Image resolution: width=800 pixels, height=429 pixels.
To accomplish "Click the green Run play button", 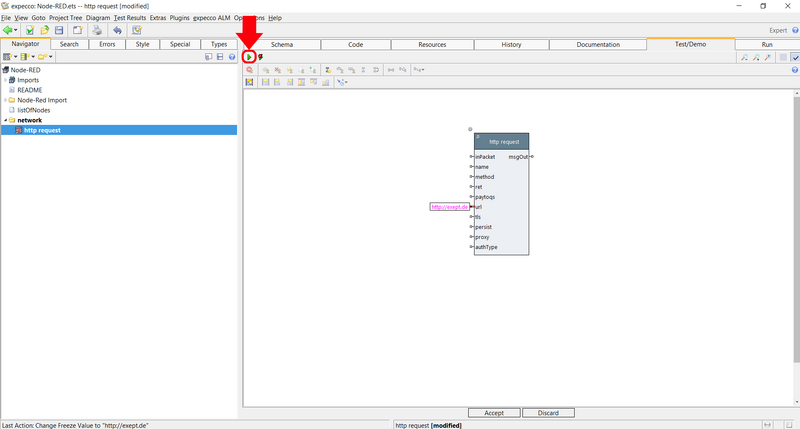I will click(249, 57).
